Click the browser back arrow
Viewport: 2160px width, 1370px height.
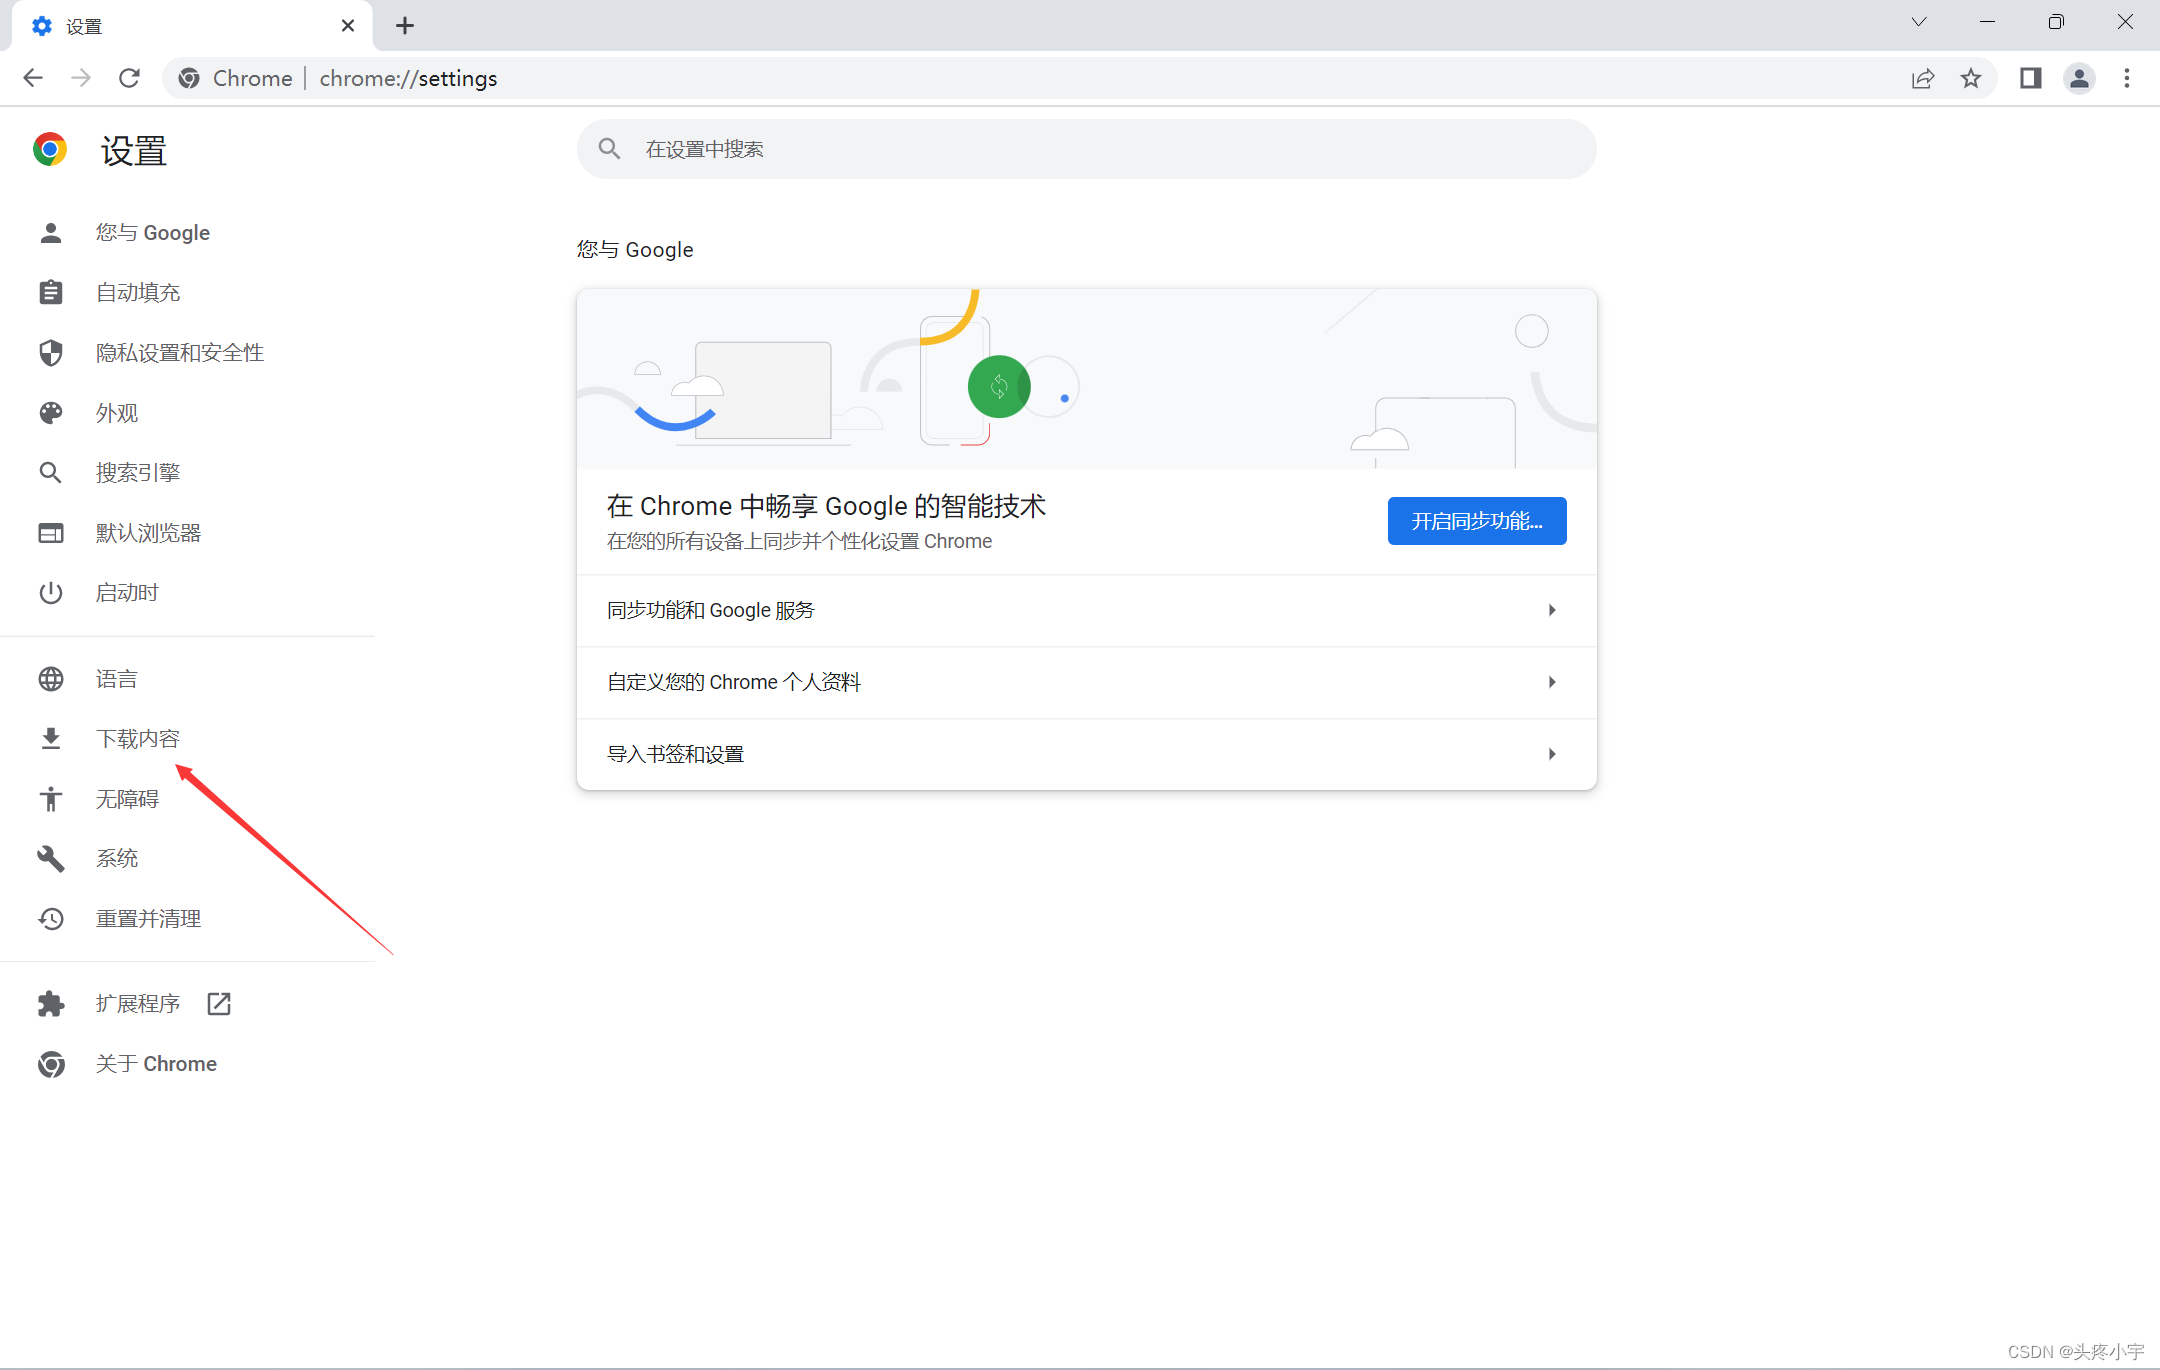(x=33, y=78)
